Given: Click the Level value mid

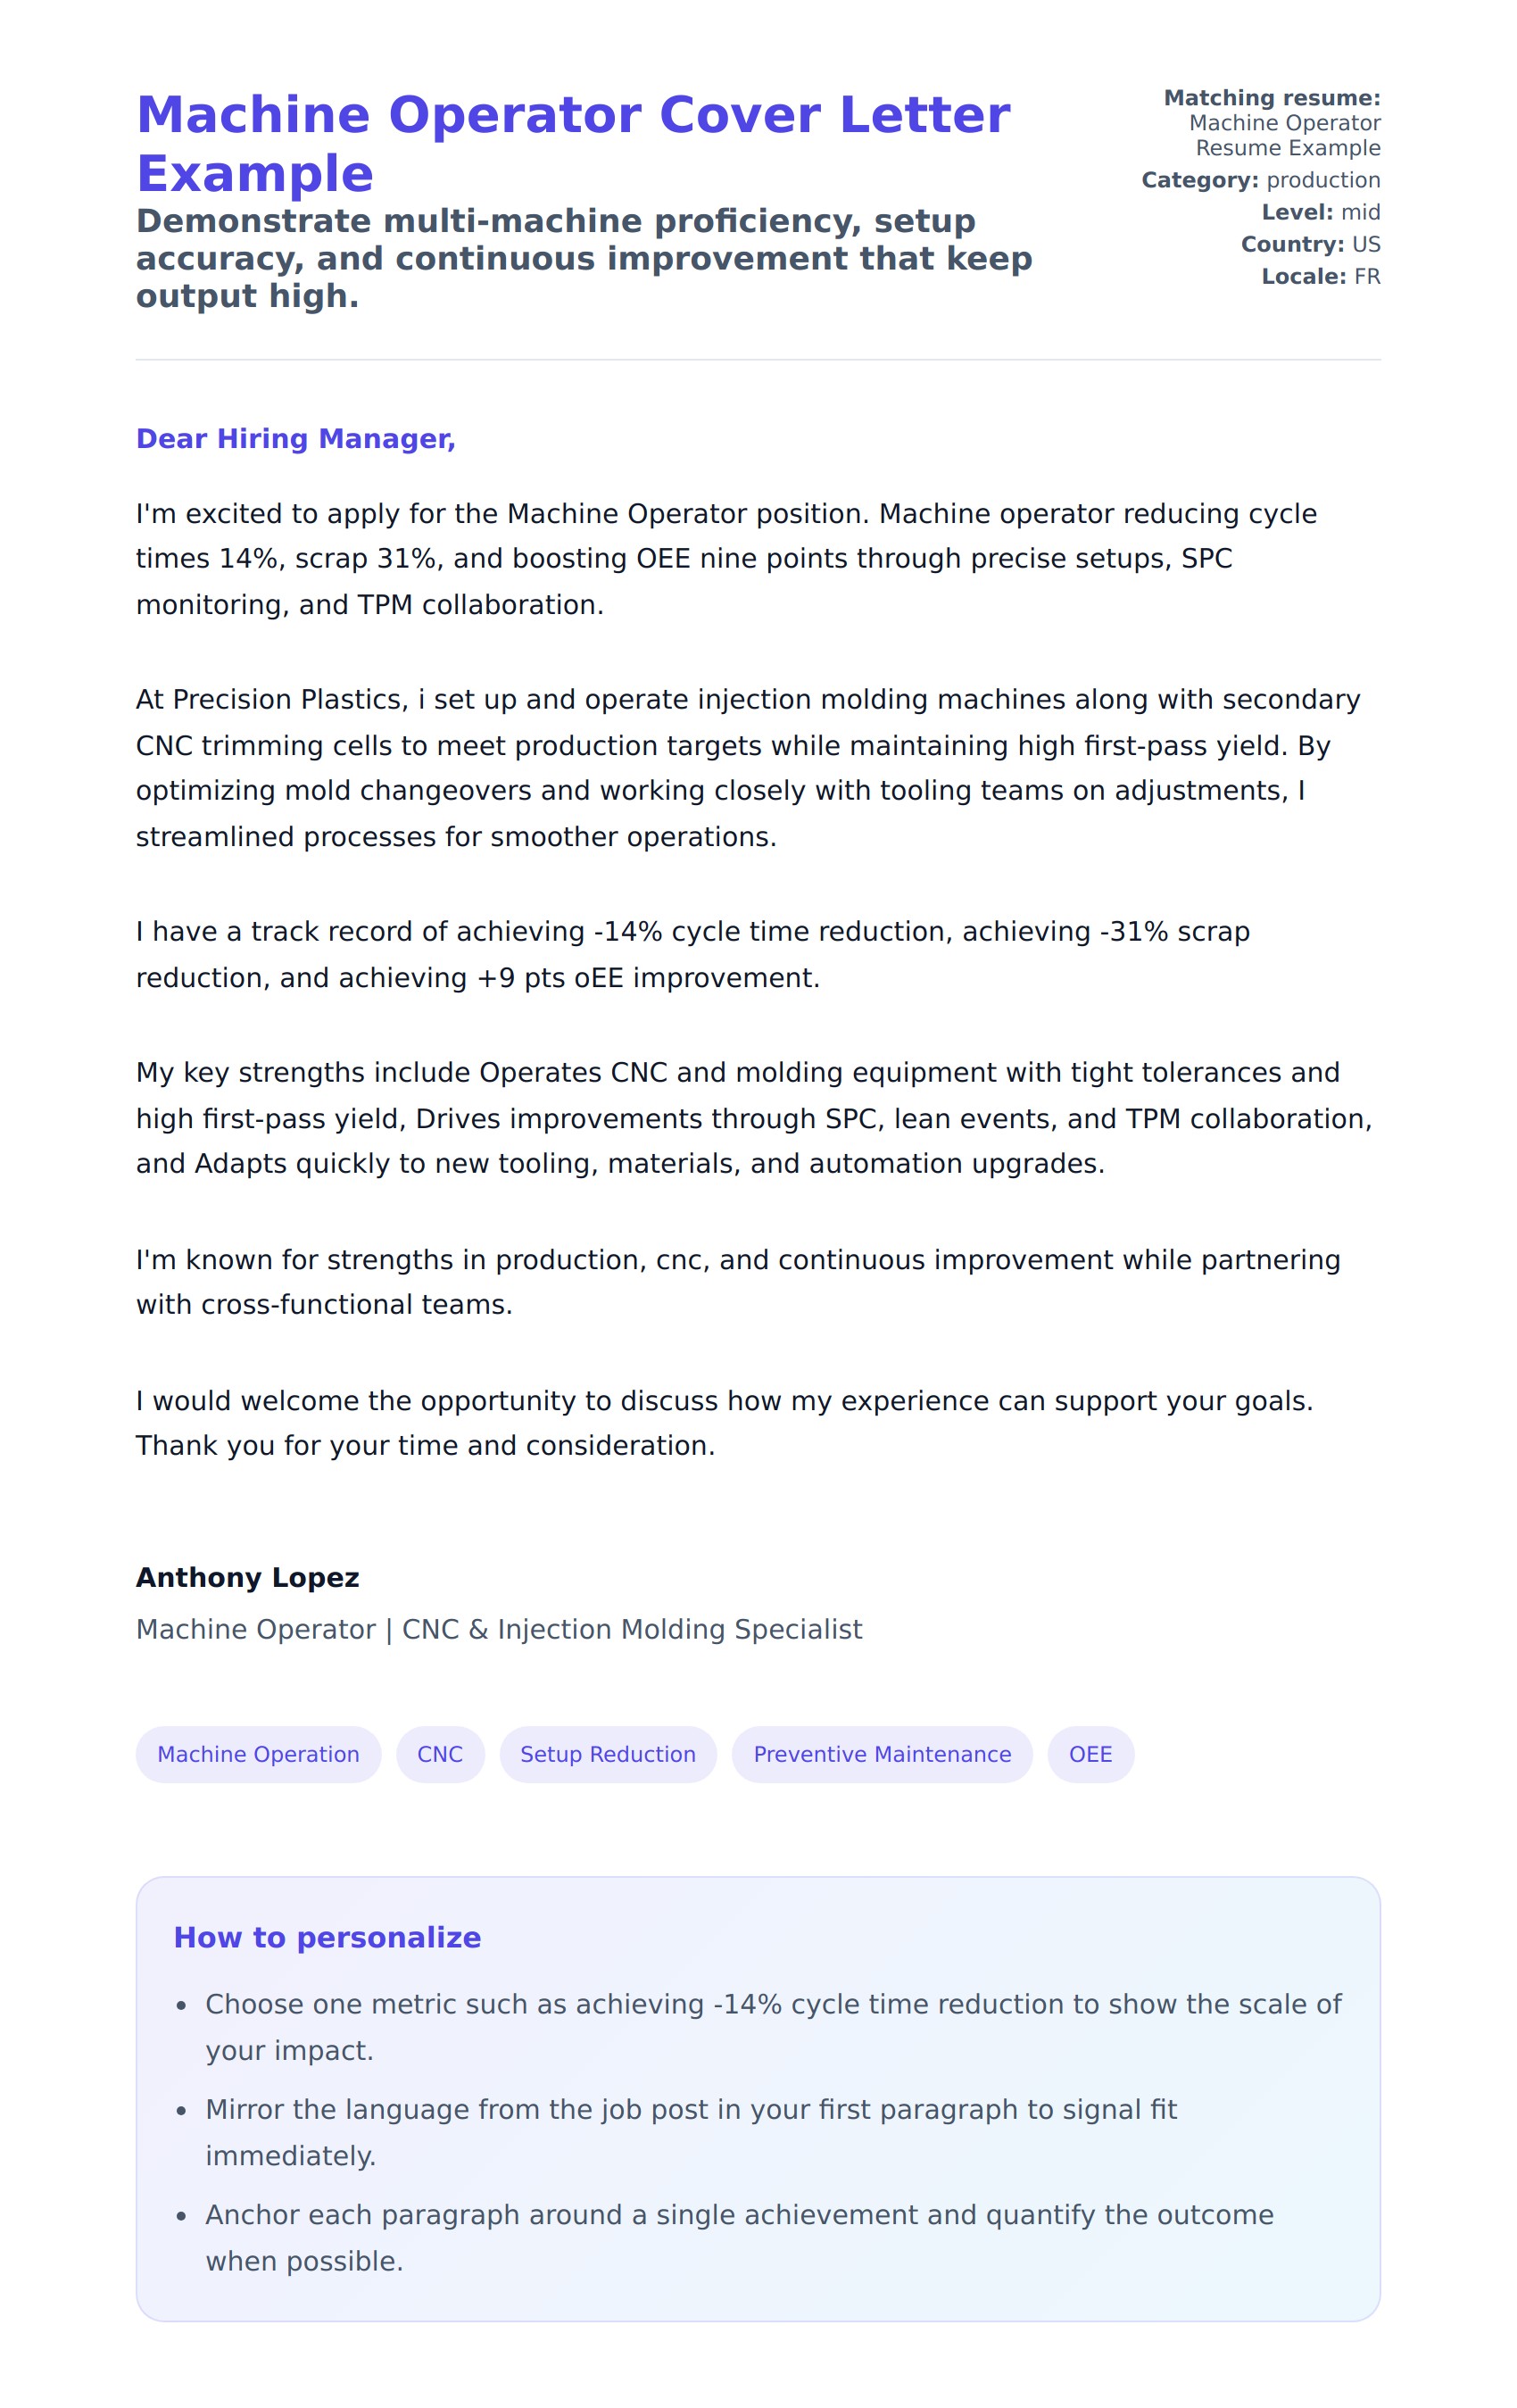Looking at the screenshot, I should click(1360, 212).
